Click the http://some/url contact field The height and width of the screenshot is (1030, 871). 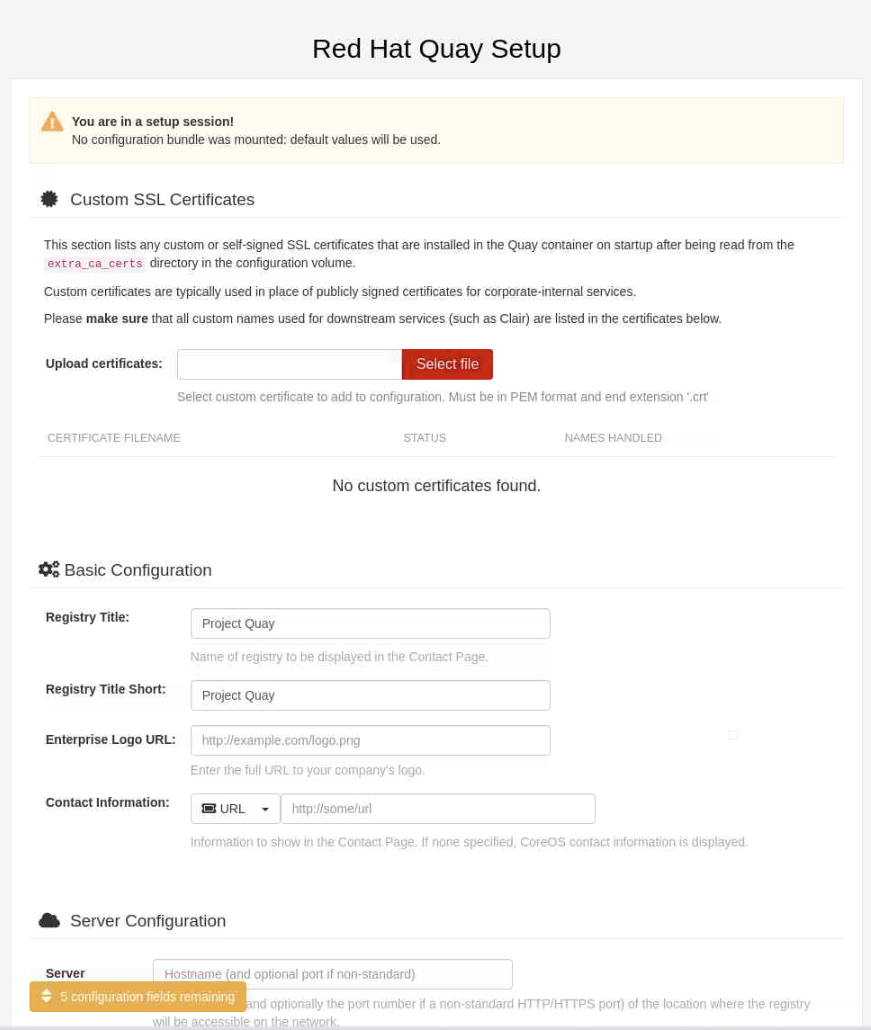click(438, 808)
